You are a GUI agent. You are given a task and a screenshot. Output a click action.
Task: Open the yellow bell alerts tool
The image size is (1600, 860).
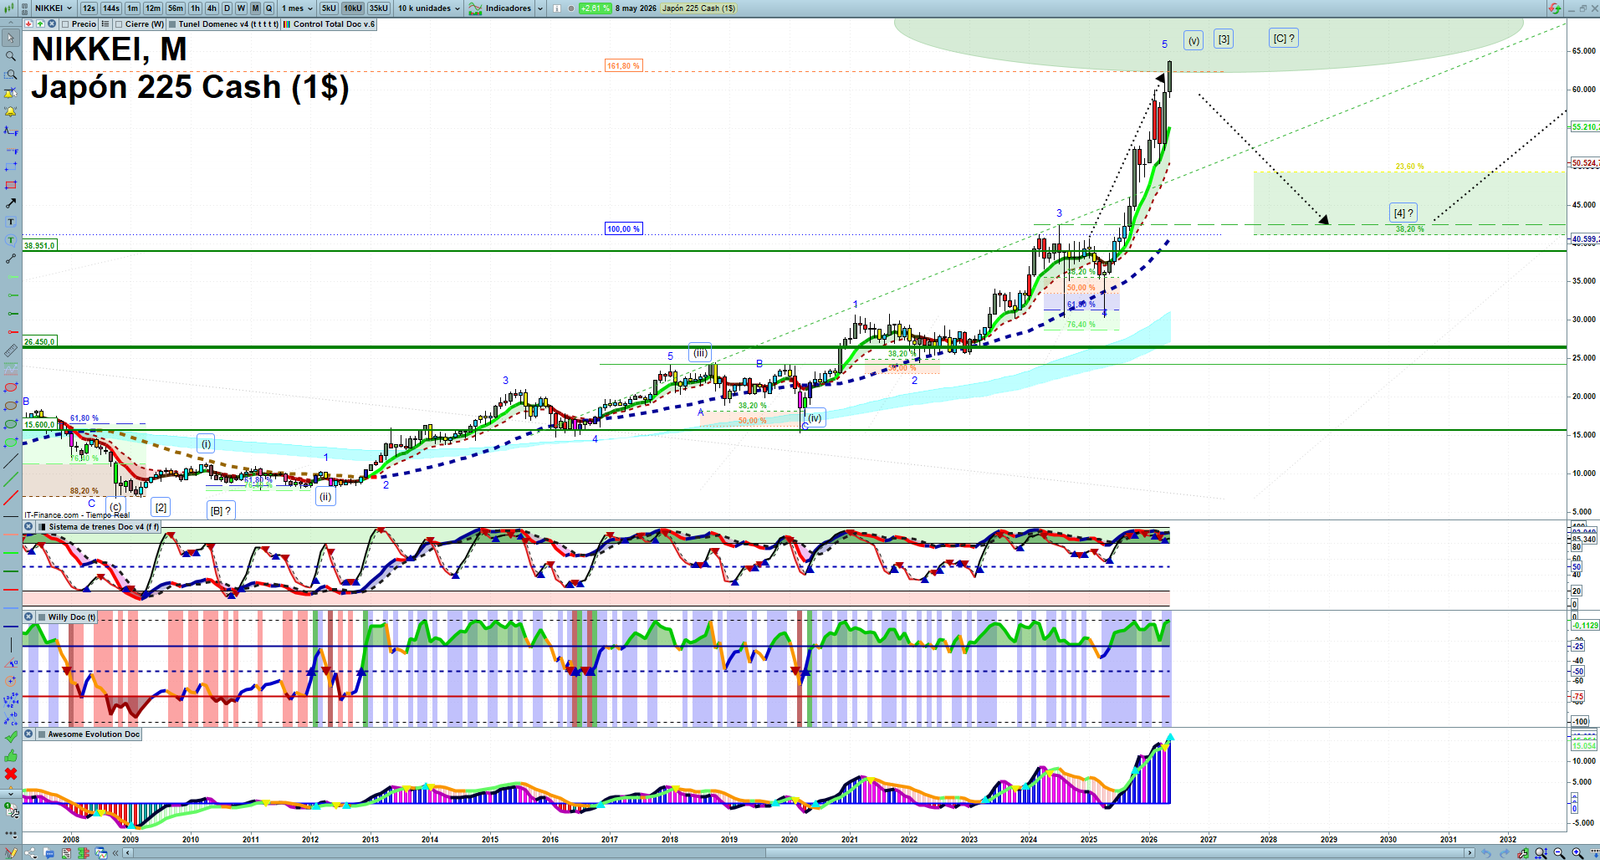click(x=11, y=111)
